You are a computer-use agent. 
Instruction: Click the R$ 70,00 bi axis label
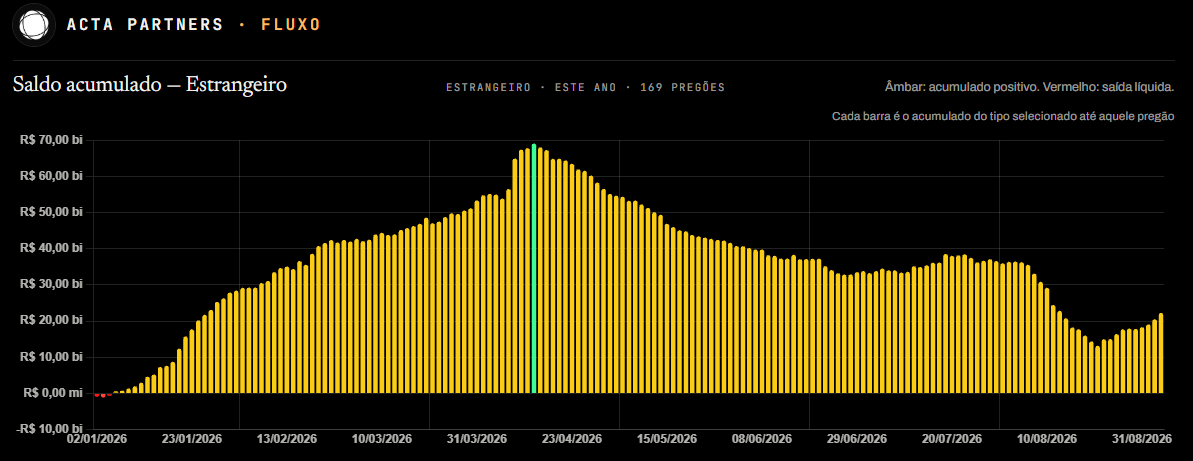point(51,140)
